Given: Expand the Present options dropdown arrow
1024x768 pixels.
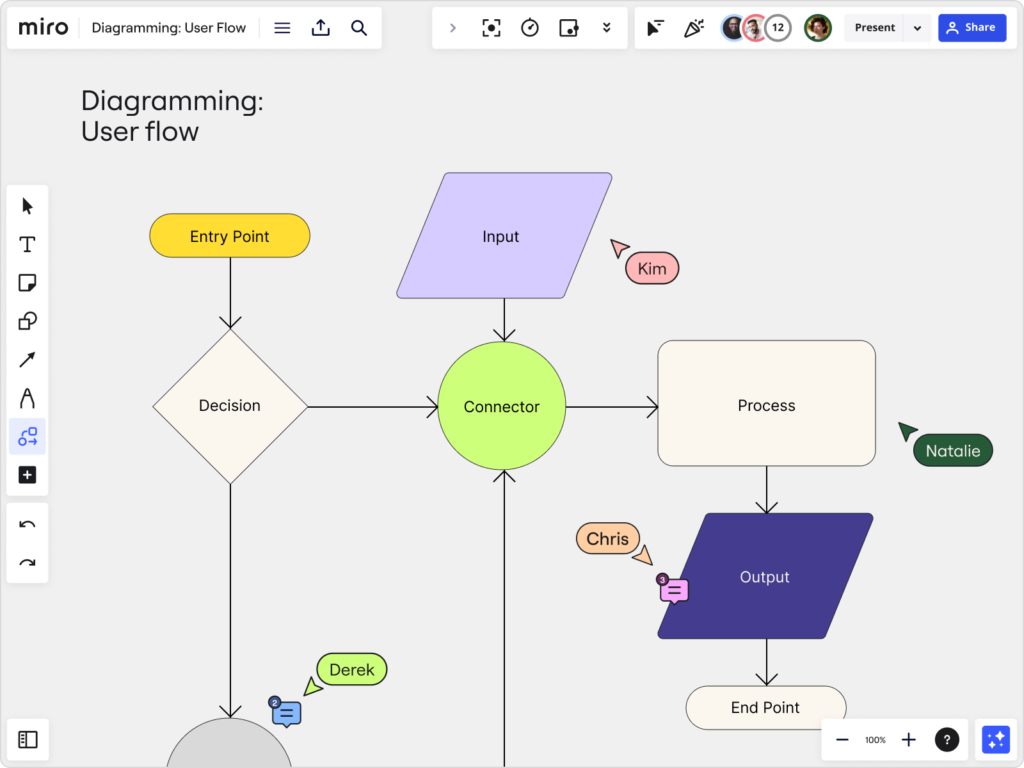Looking at the screenshot, I should 918,28.
